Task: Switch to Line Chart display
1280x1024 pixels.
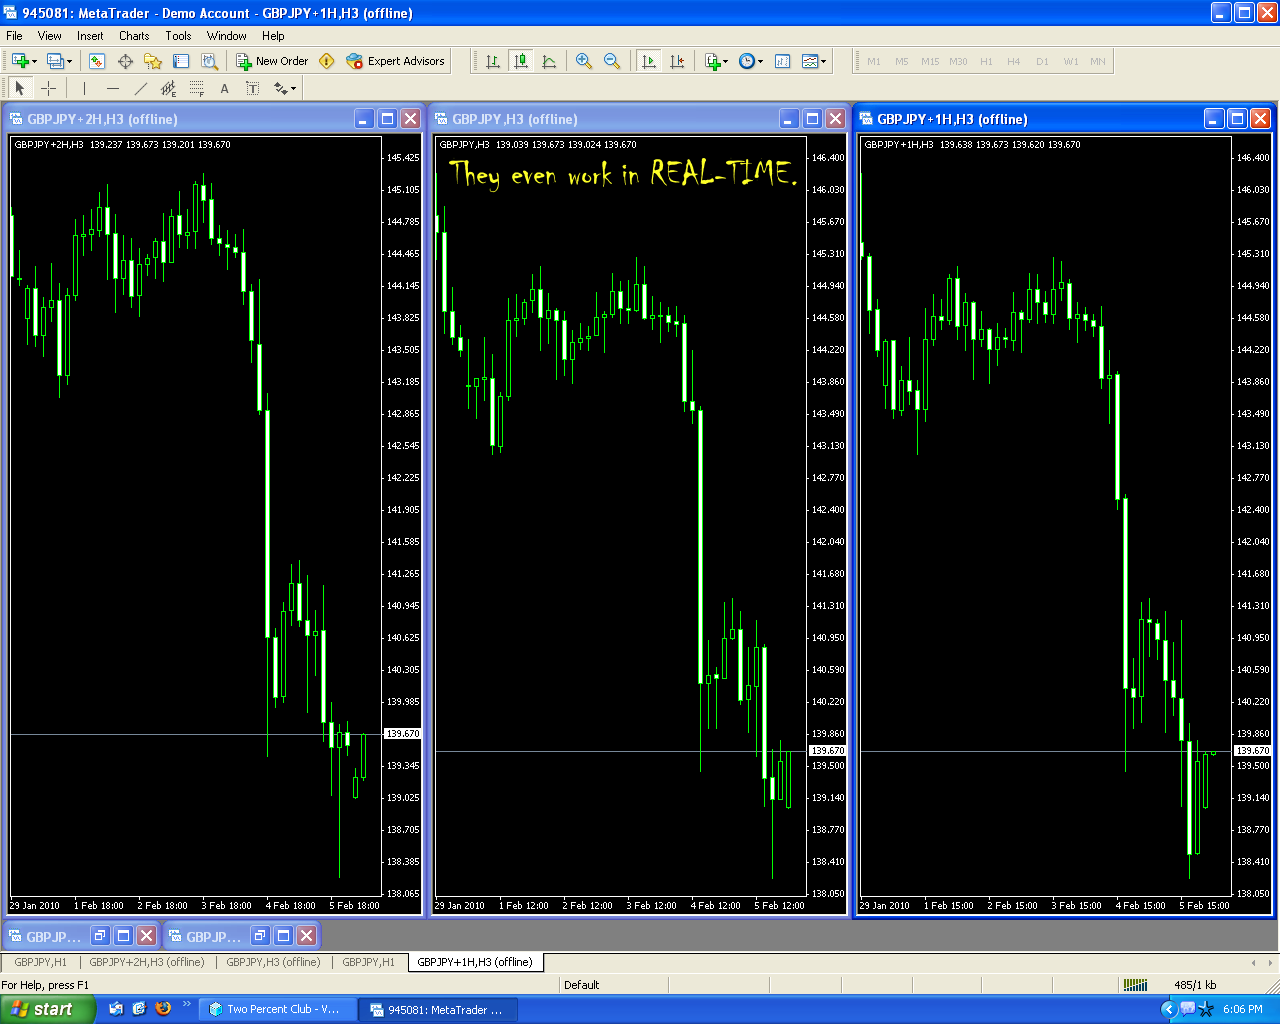Action: [x=549, y=61]
